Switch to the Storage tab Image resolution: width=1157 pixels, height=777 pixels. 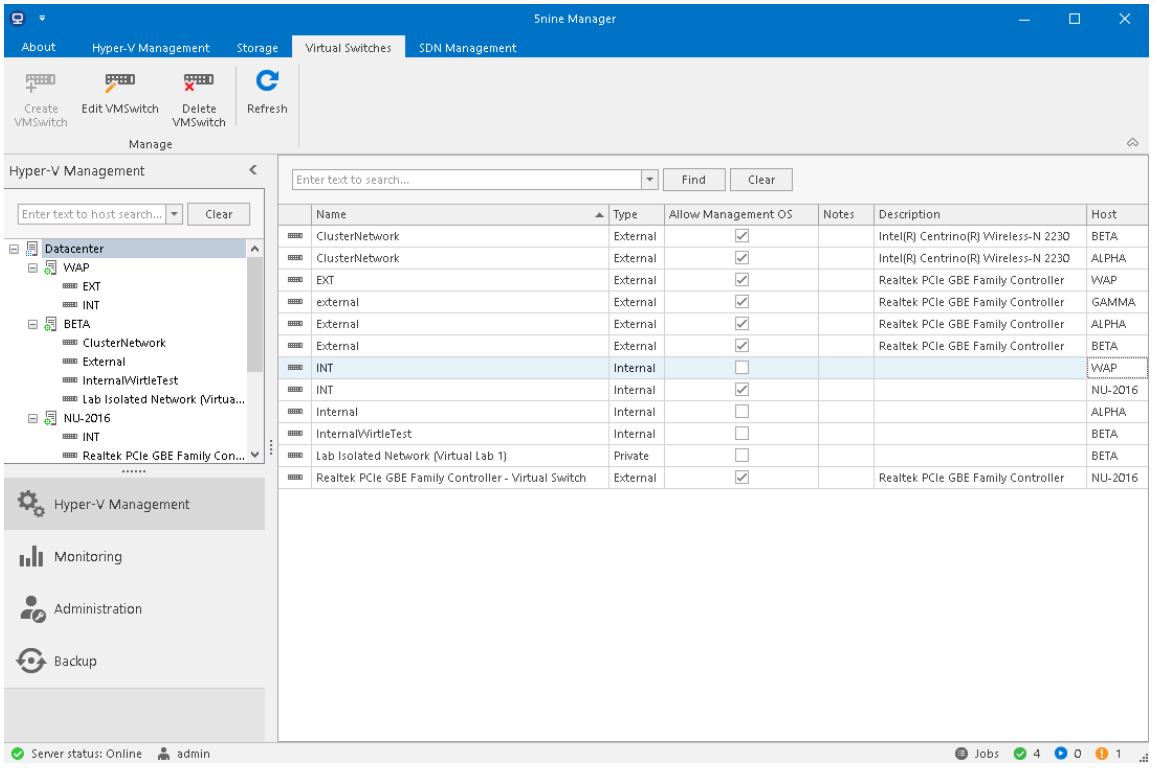[257, 48]
